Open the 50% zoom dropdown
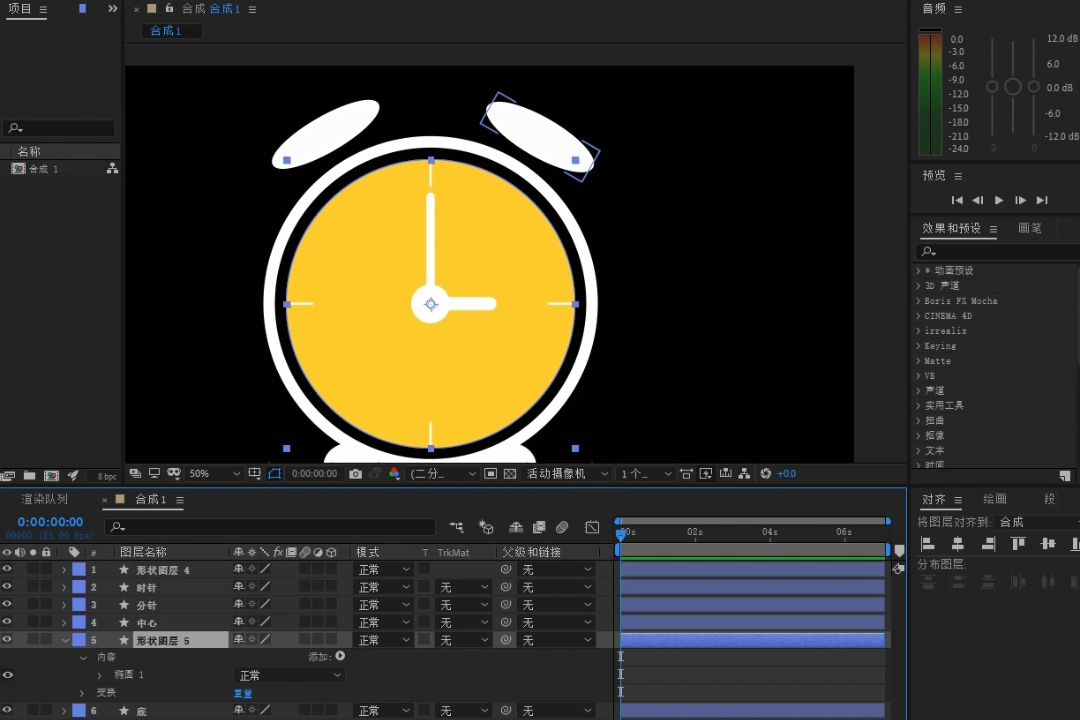Image resolution: width=1080 pixels, height=720 pixels. point(214,473)
